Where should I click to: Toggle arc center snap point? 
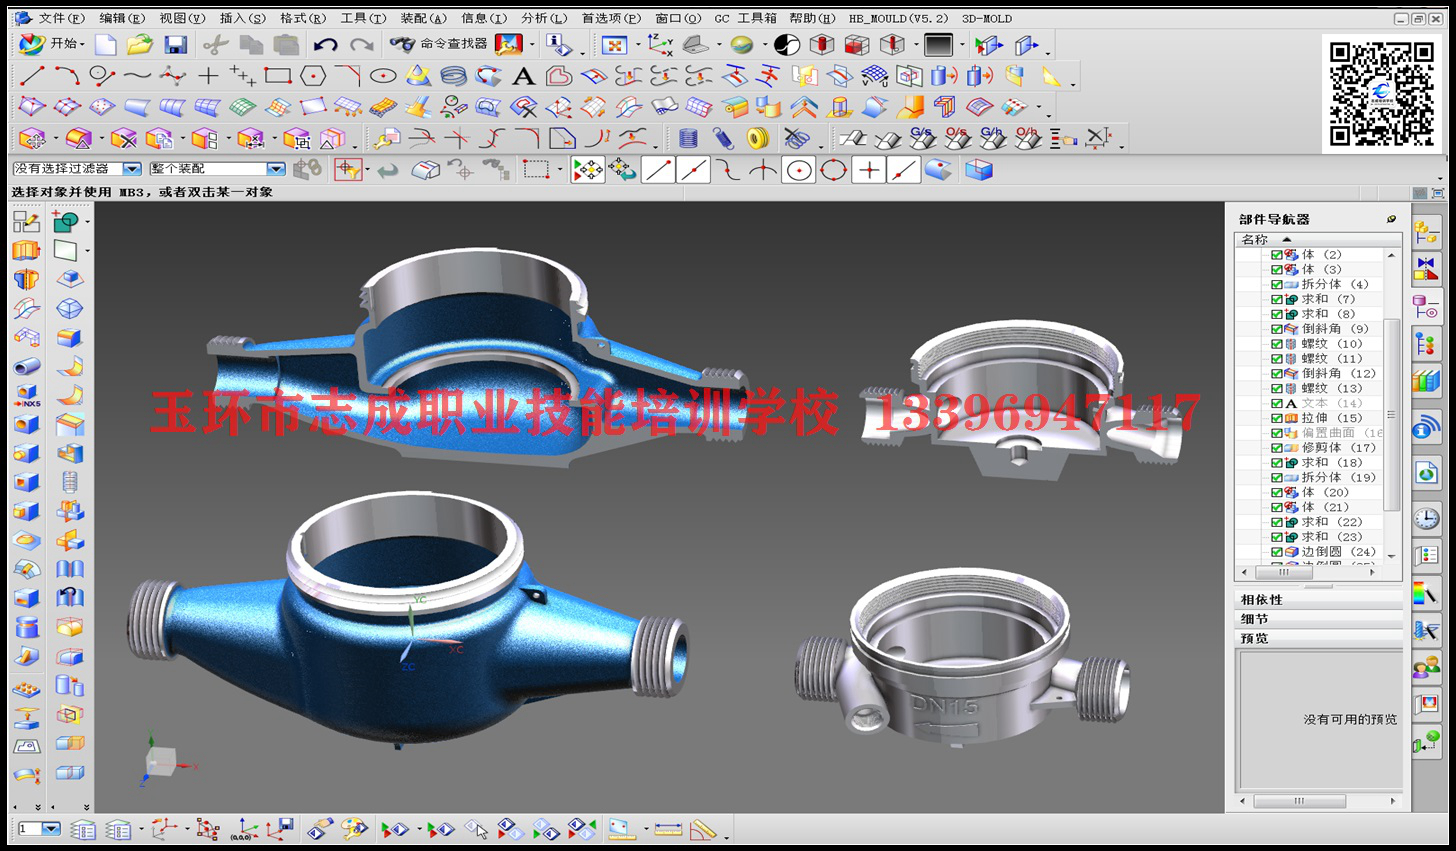point(798,170)
